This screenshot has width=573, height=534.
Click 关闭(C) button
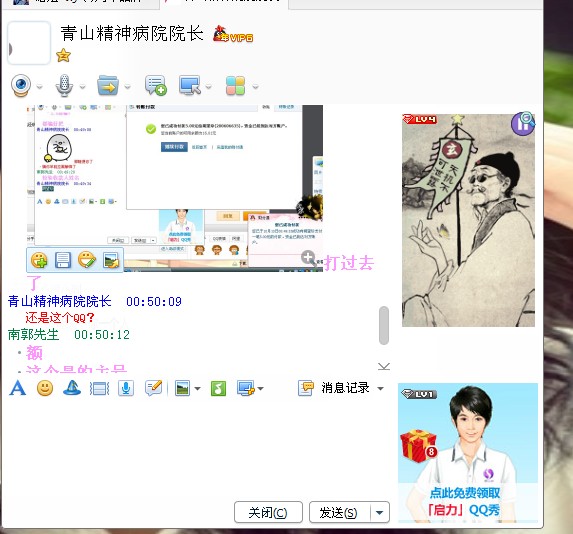268,512
